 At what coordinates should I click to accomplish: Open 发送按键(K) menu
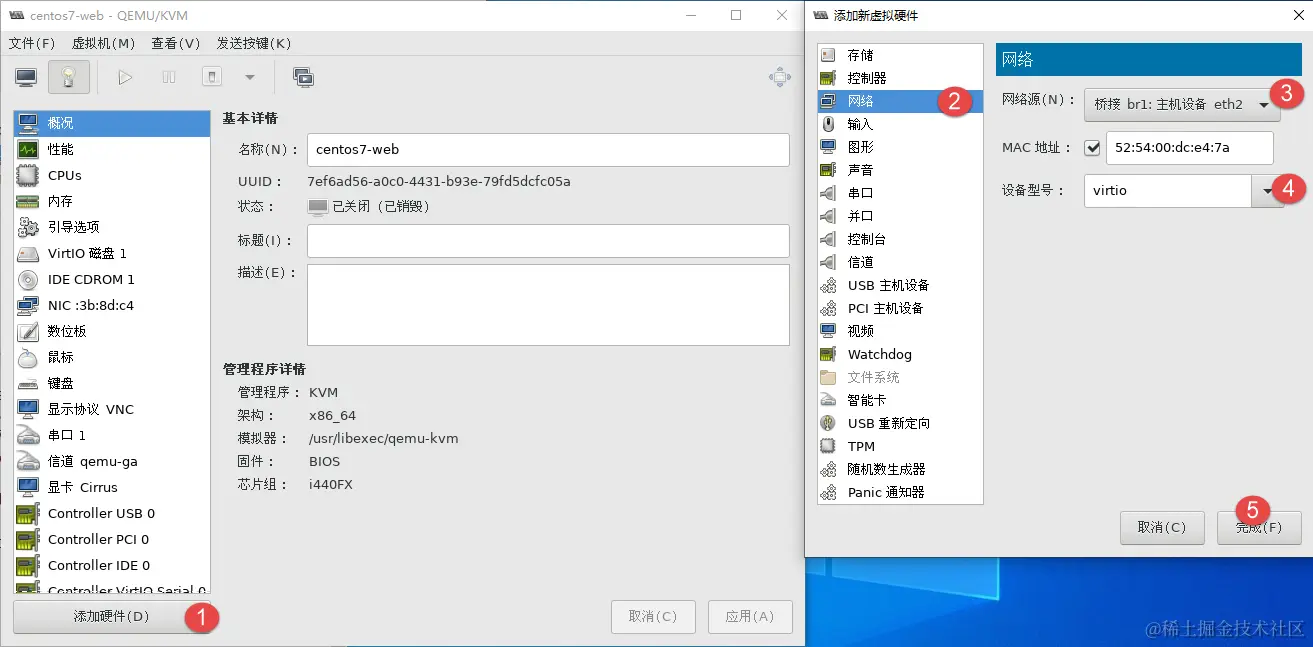coord(254,43)
